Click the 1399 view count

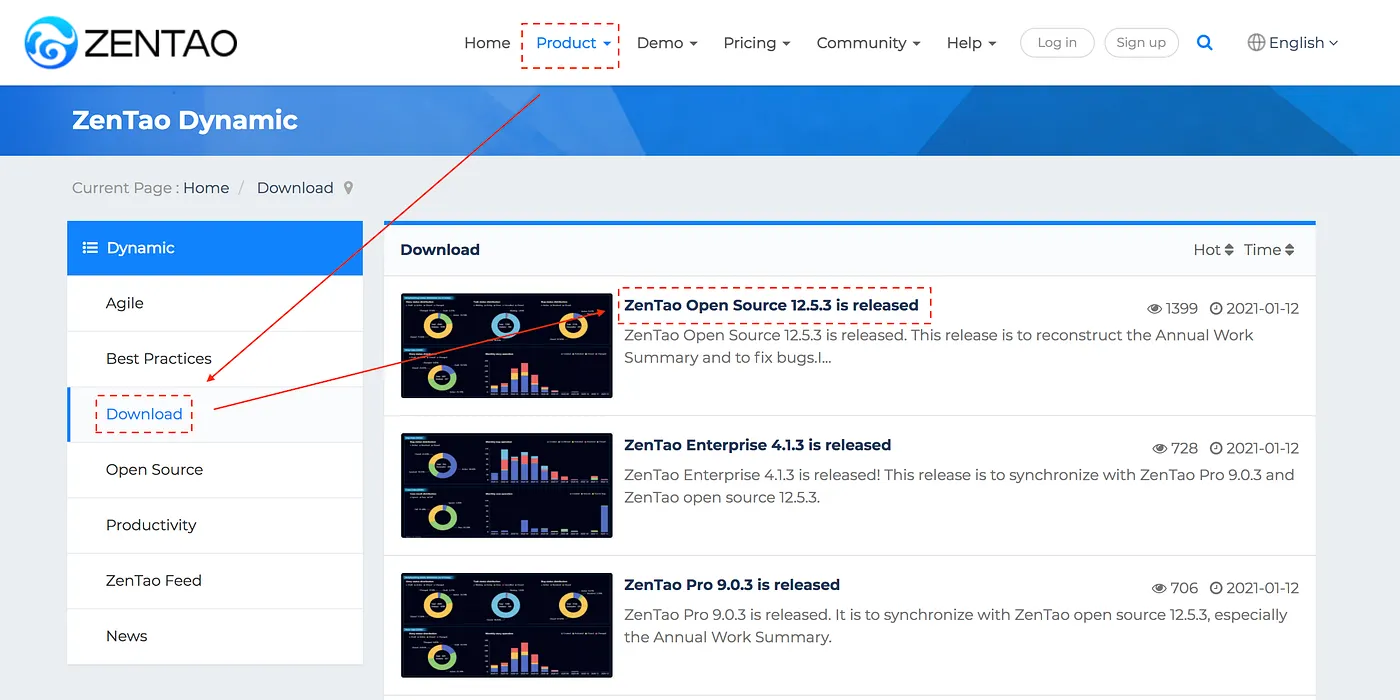[x=1172, y=309]
